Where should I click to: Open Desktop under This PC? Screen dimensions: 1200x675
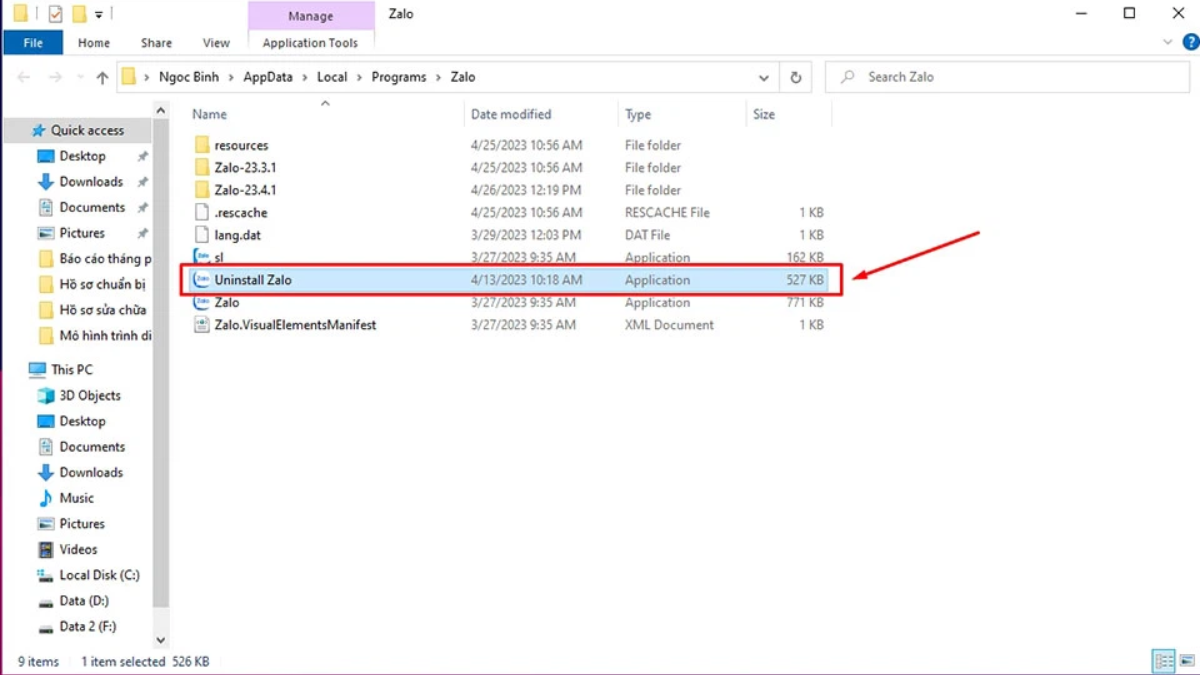coord(82,421)
